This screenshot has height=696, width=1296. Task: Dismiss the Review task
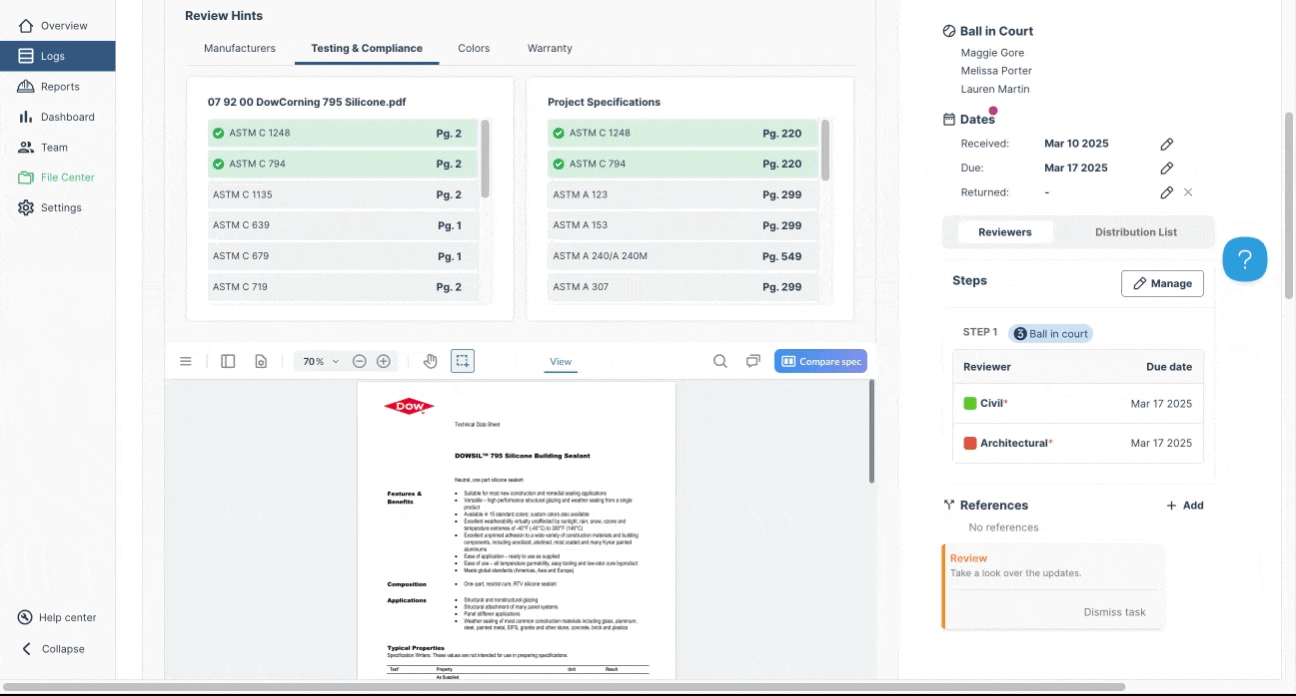pyautogui.click(x=1114, y=612)
